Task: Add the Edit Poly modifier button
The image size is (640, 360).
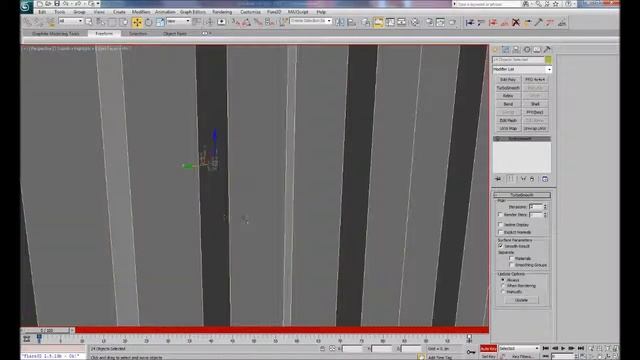Action: point(508,80)
